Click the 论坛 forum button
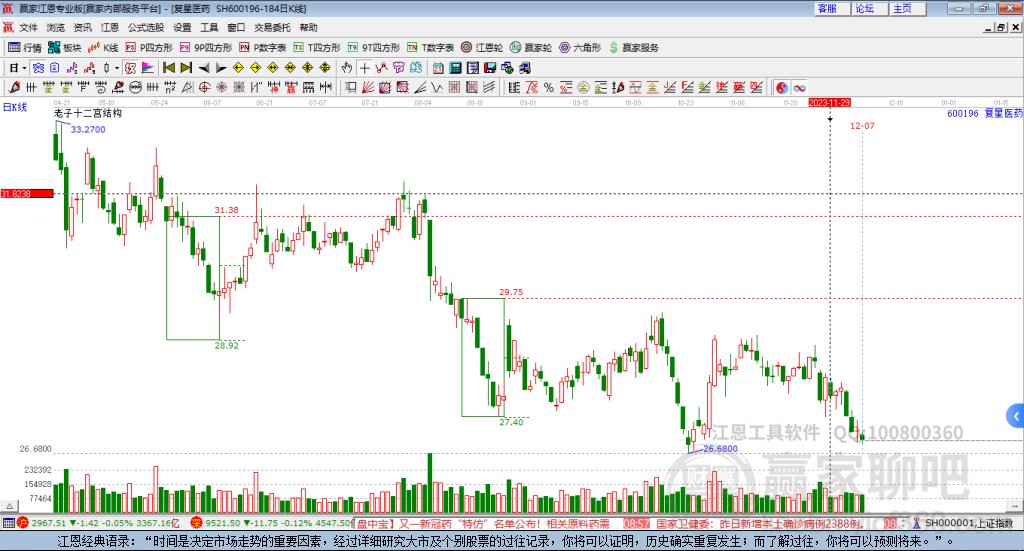The image size is (1024, 551). click(869, 8)
